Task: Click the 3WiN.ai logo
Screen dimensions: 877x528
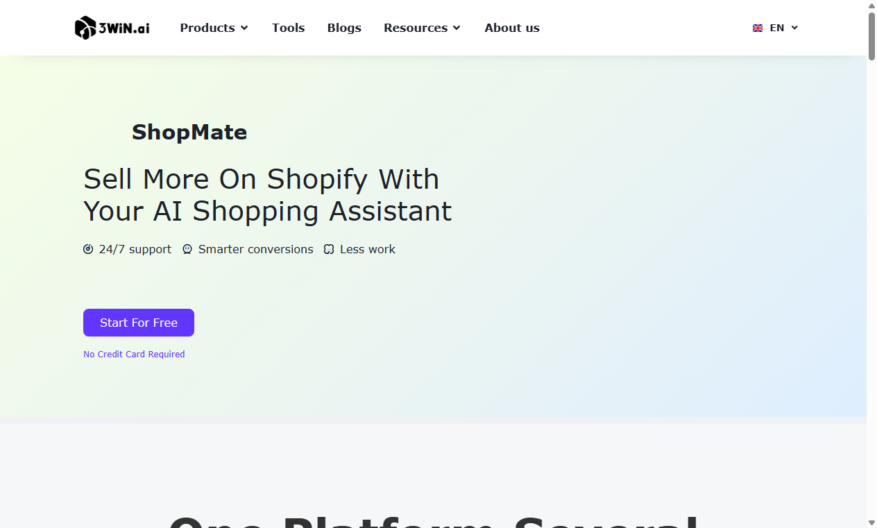Action: tap(112, 27)
